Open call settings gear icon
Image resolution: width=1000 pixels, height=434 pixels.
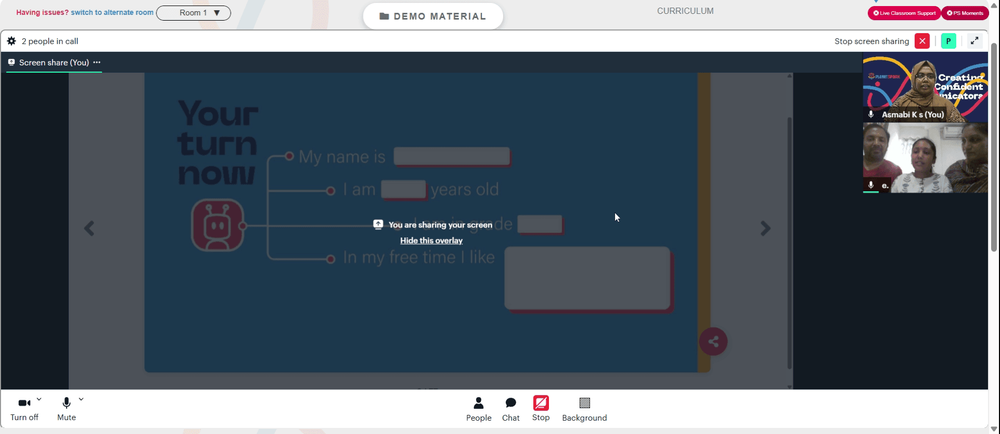point(11,41)
